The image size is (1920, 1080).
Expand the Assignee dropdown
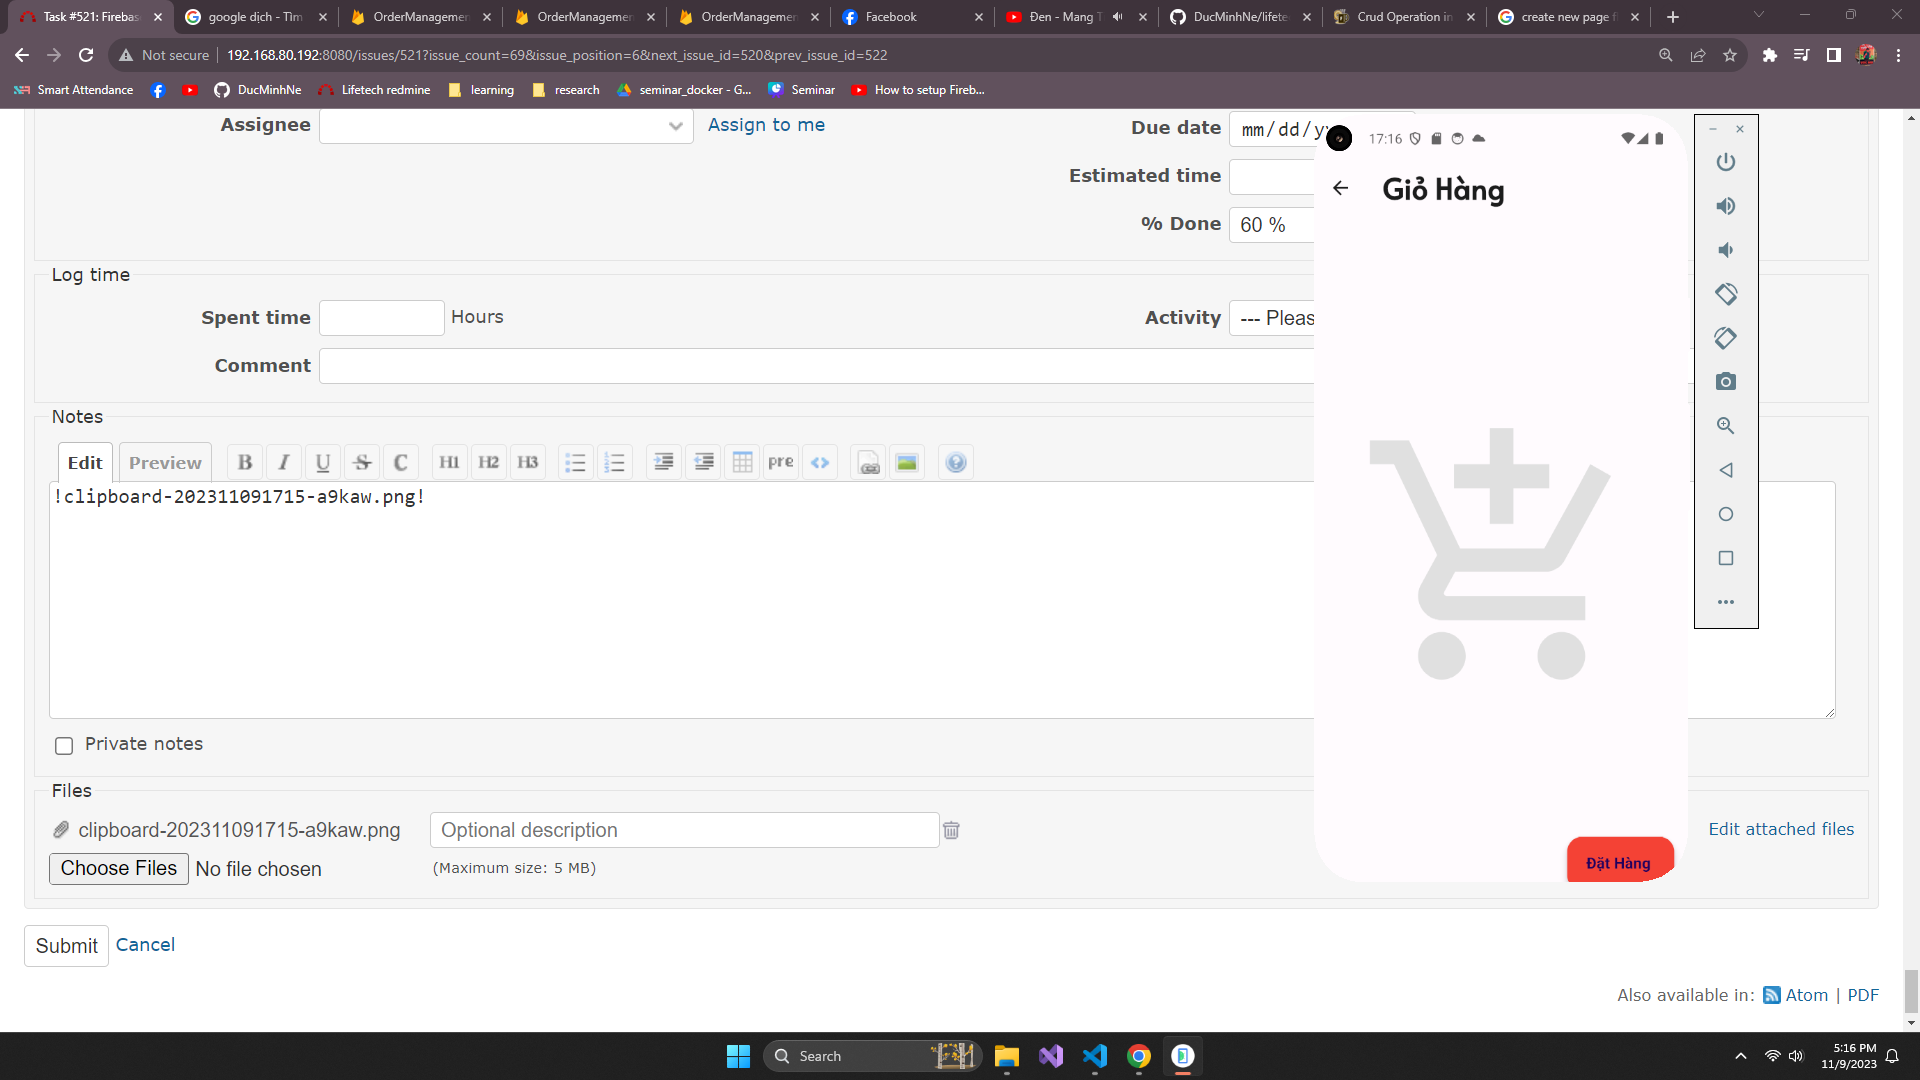pyautogui.click(x=505, y=126)
